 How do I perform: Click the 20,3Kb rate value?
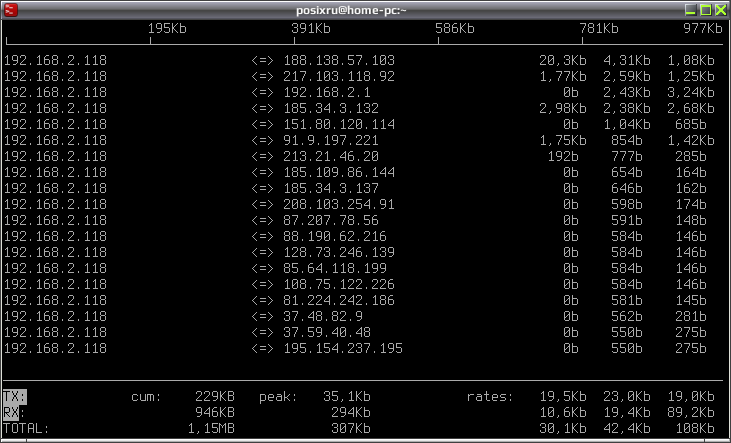point(563,61)
